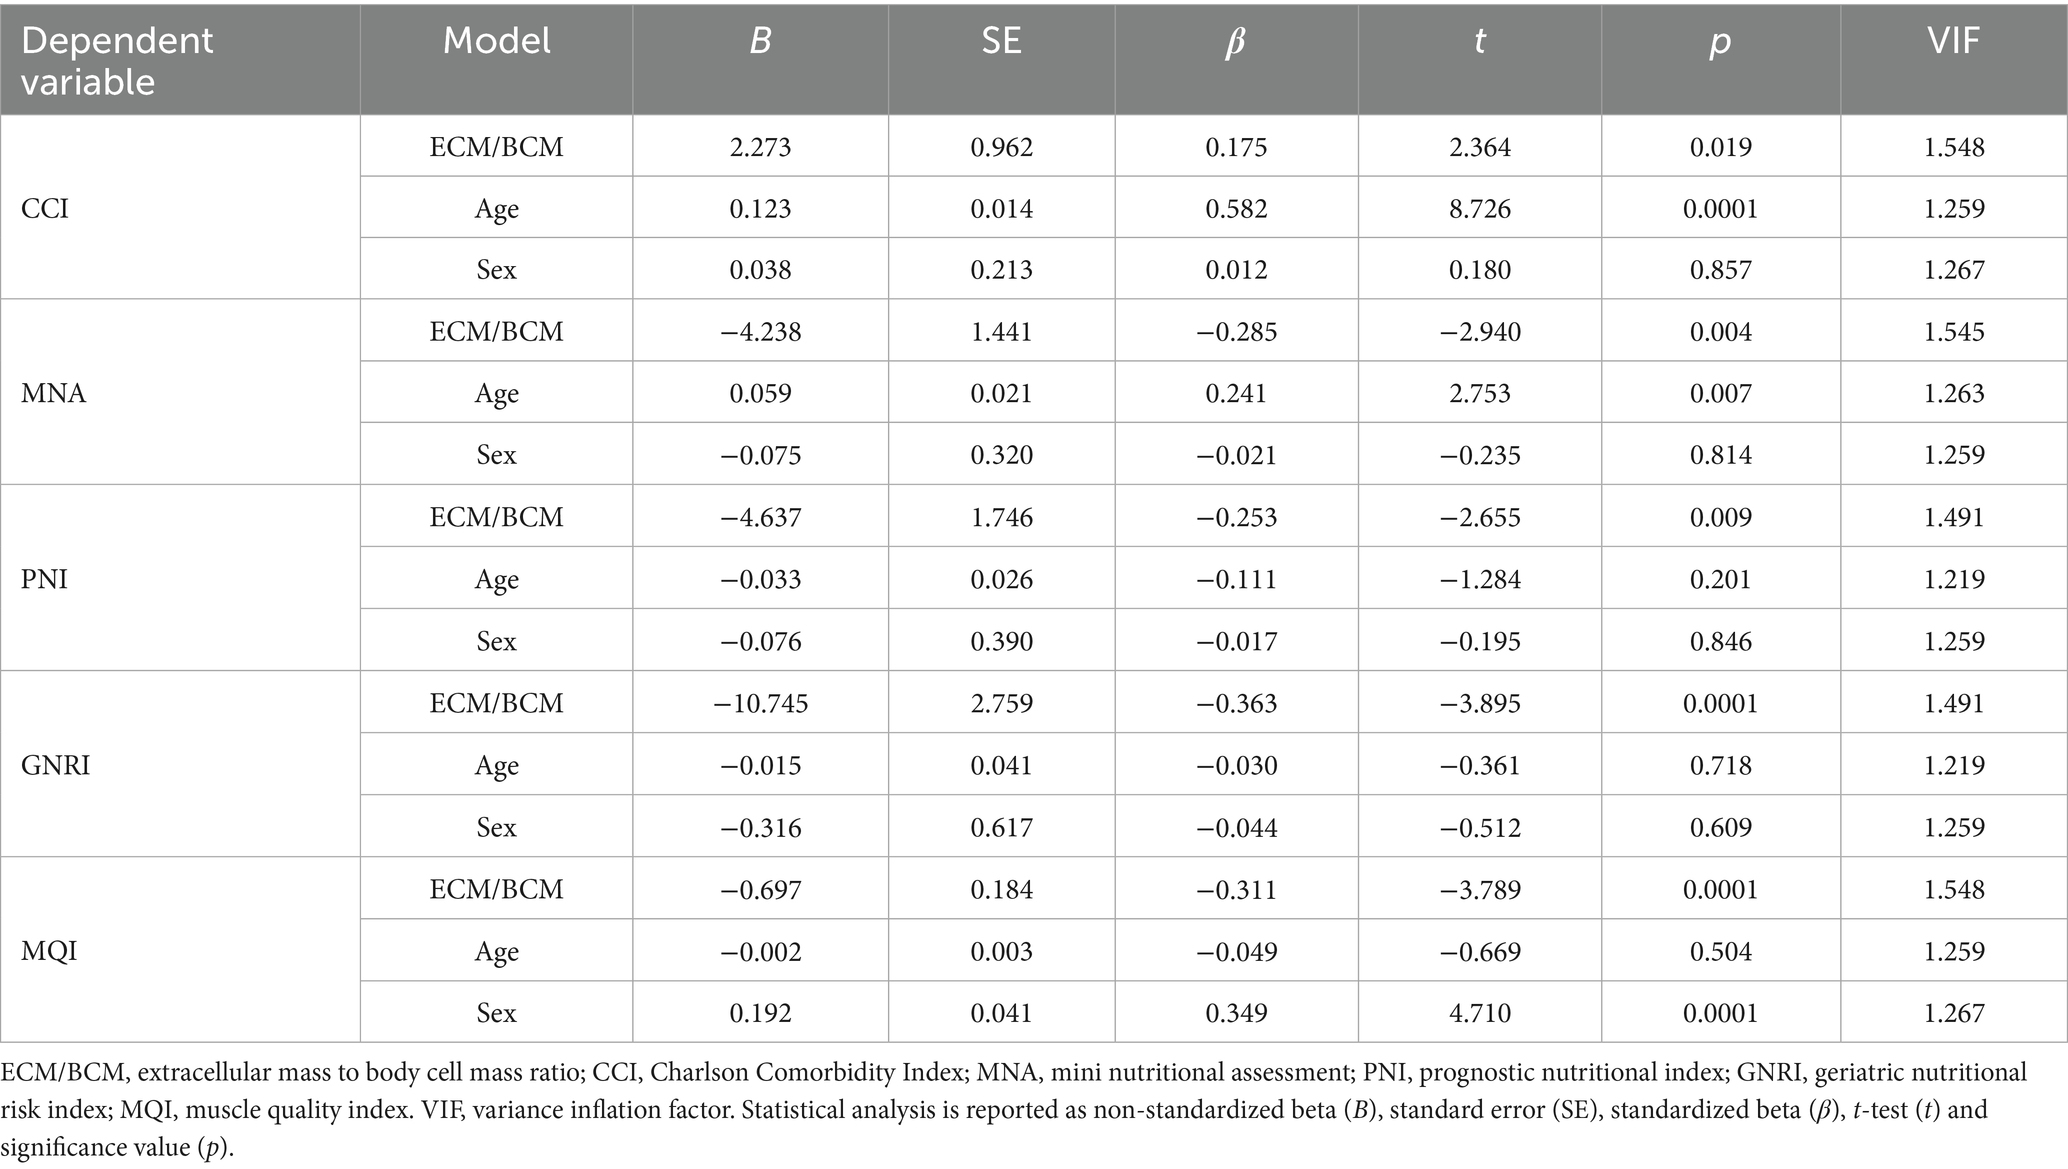Click the B value −10.745
This screenshot has height=1169, width=2068.
tap(760, 703)
